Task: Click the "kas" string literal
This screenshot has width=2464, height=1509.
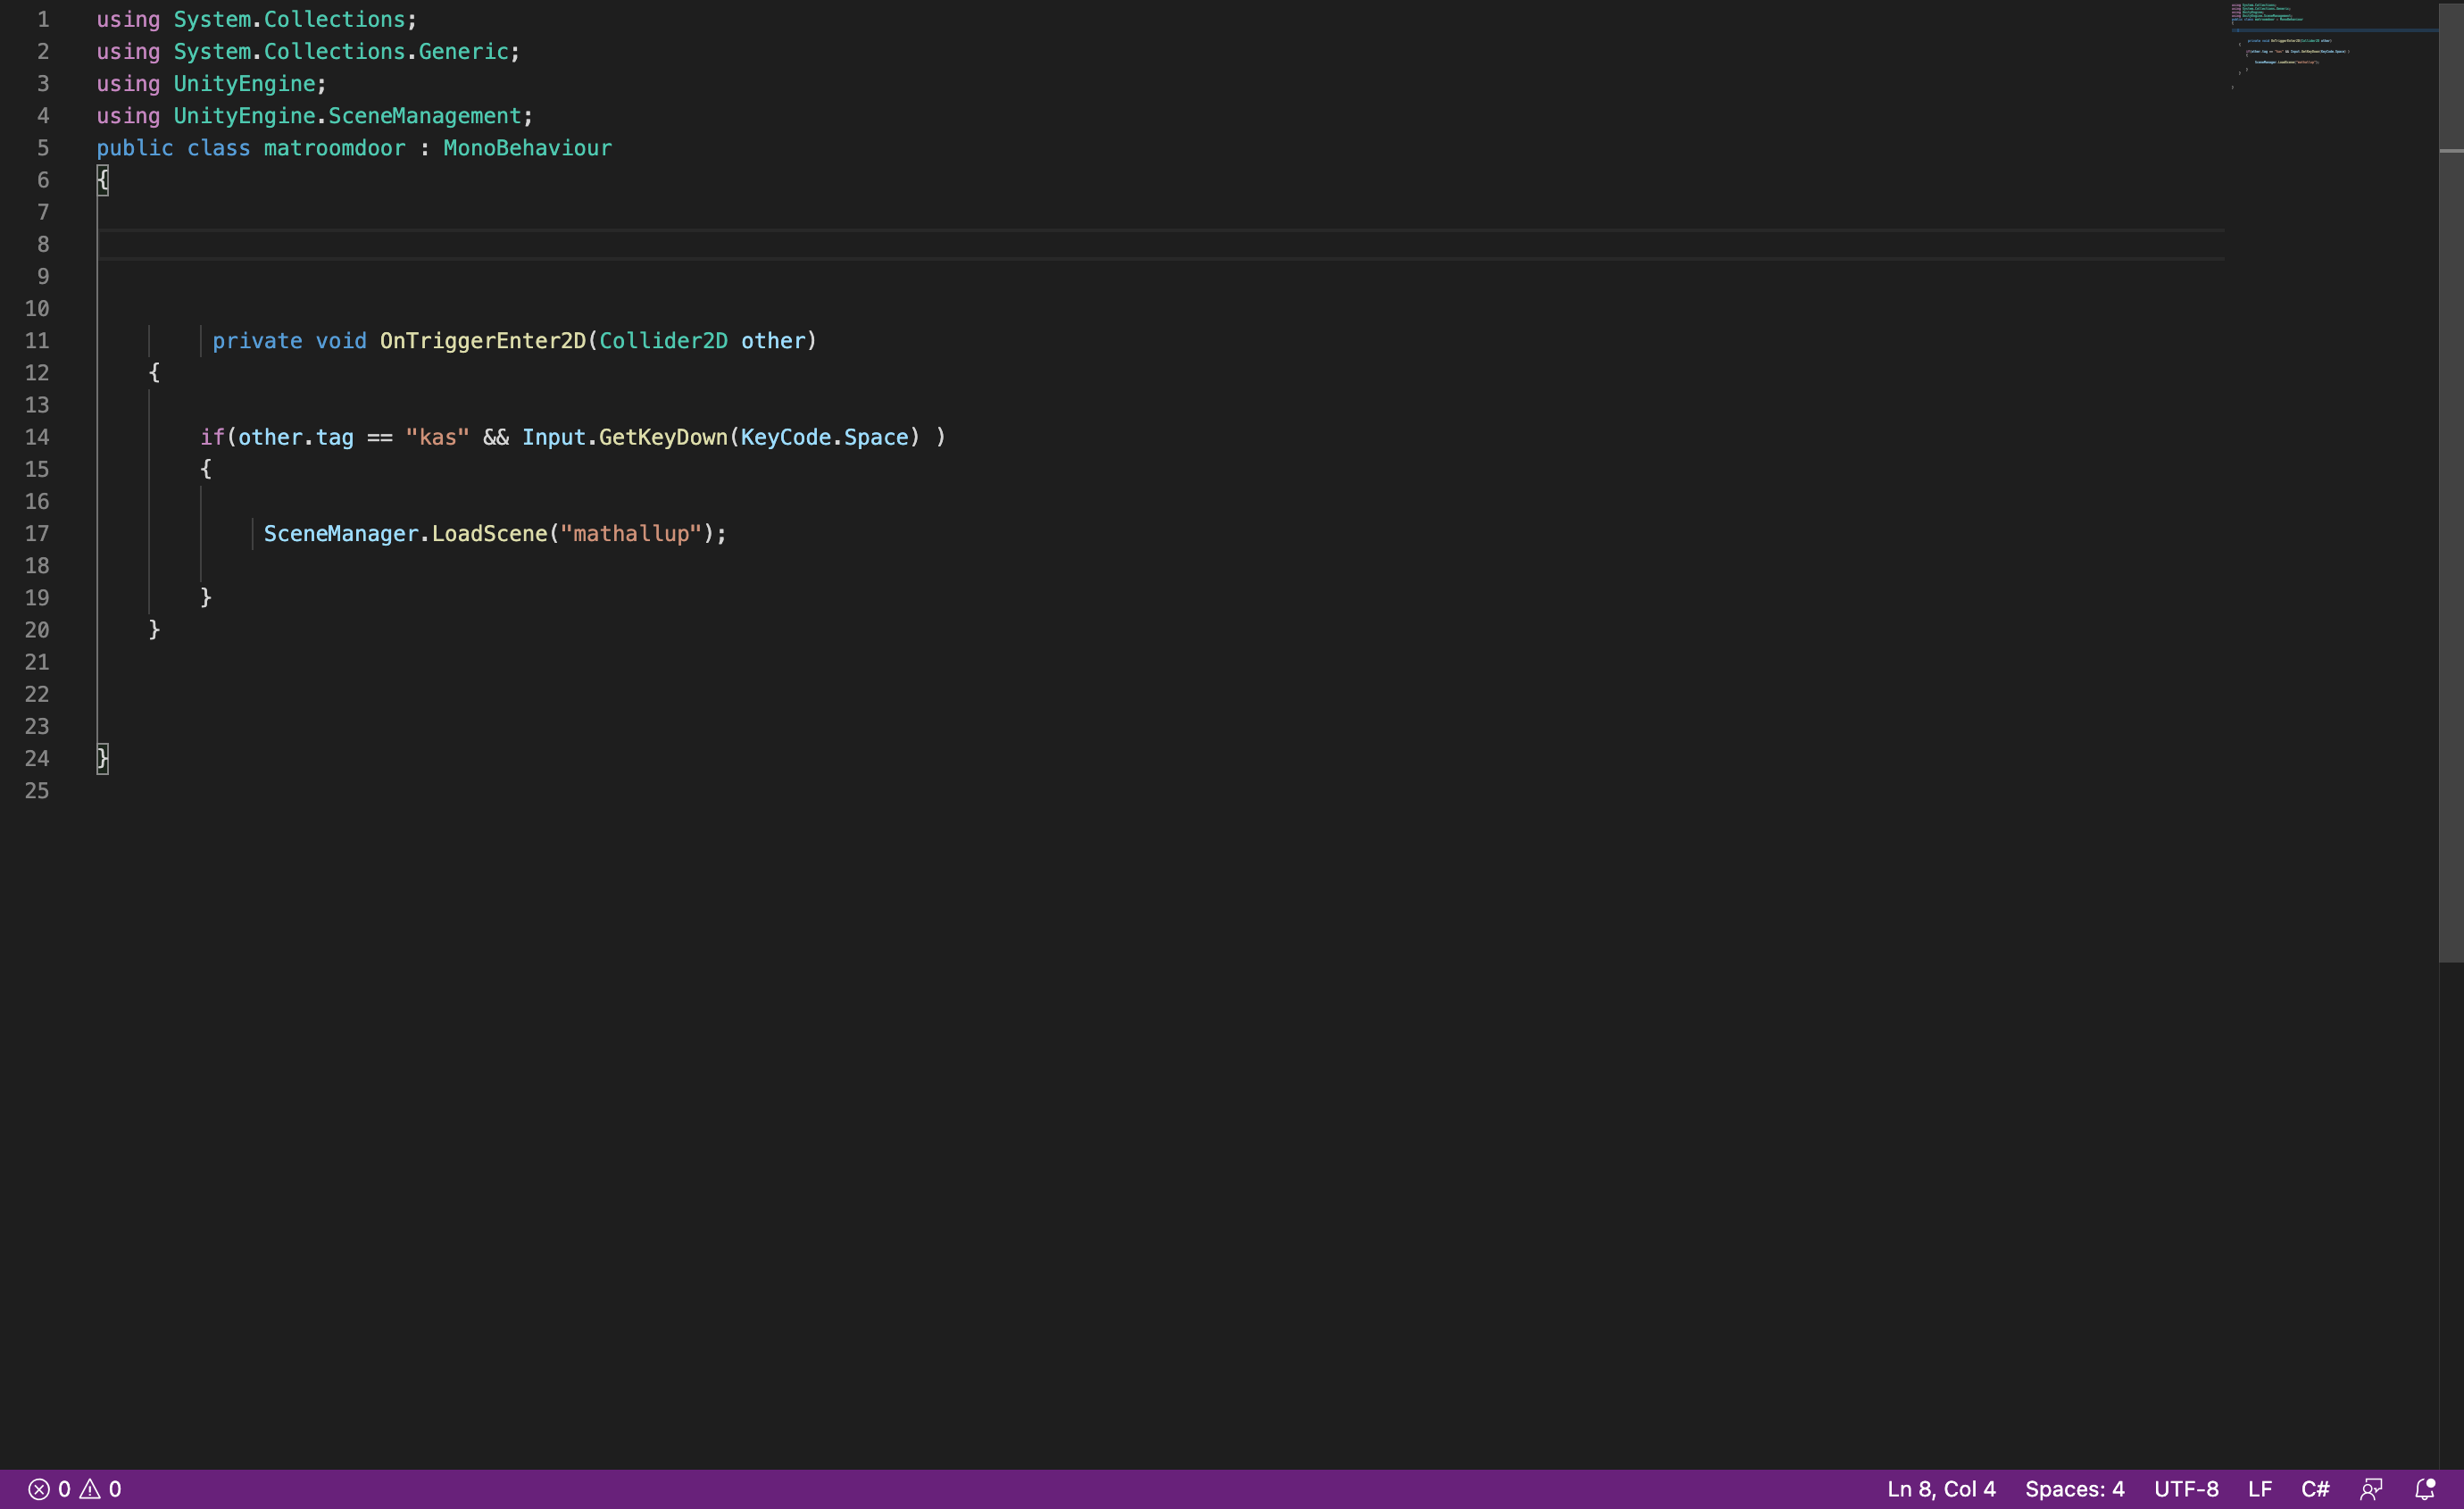Action: coord(438,437)
